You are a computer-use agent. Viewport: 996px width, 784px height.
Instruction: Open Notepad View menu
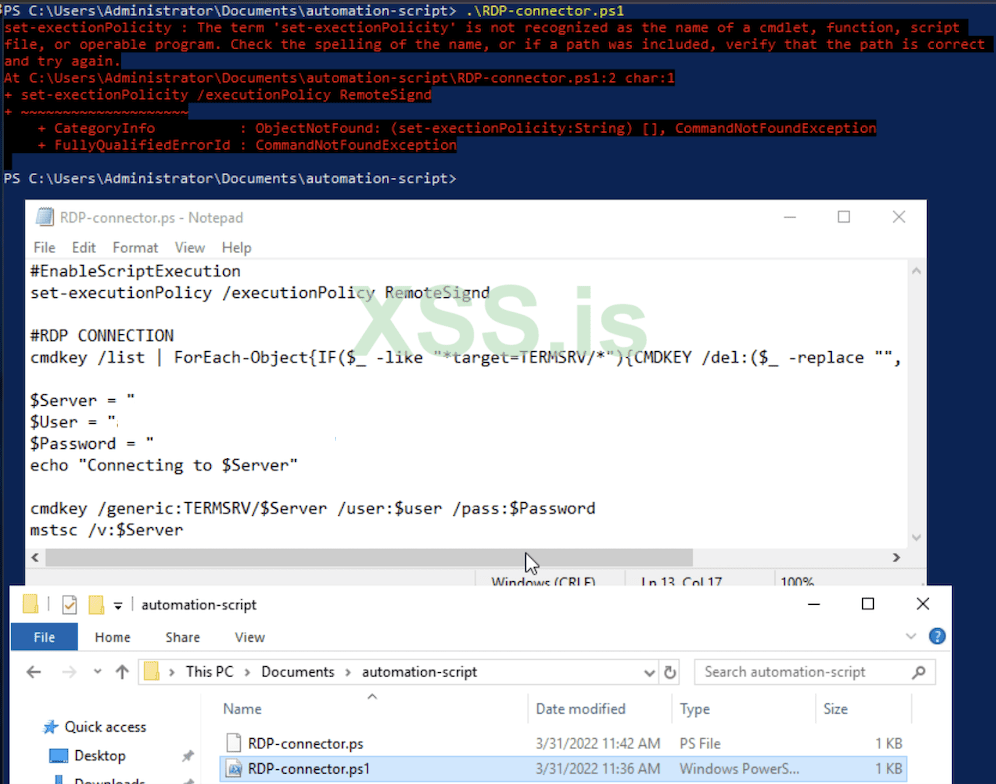coord(189,247)
